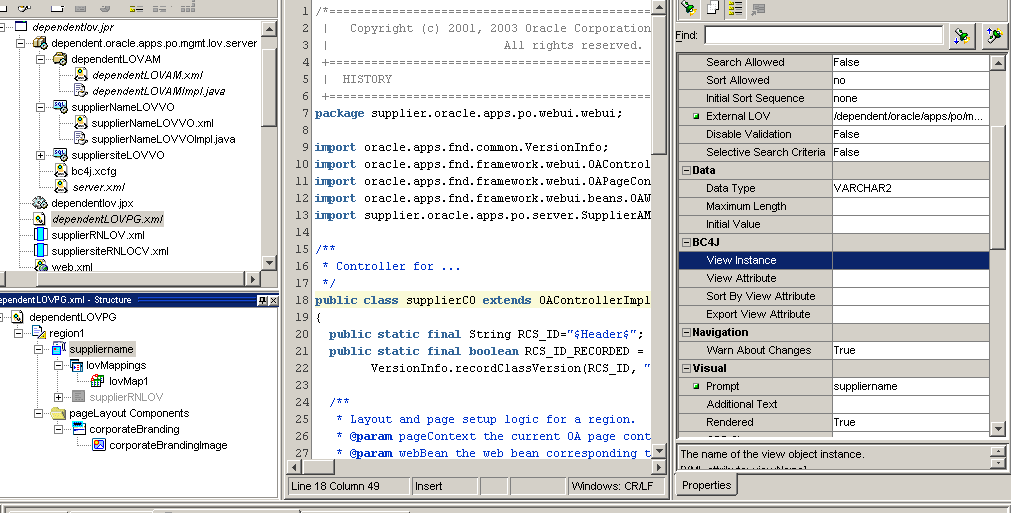This screenshot has height=513, width=1011.
Task: Click the union/copy pages icon in Properties toolbar
Action: (x=712, y=8)
